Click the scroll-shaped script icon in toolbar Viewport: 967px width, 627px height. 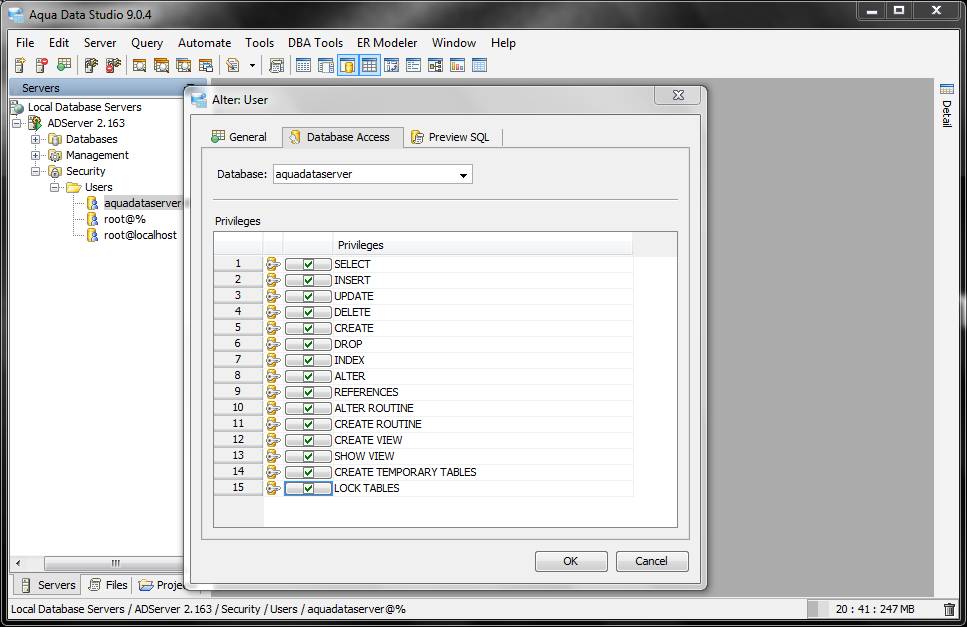coord(276,65)
